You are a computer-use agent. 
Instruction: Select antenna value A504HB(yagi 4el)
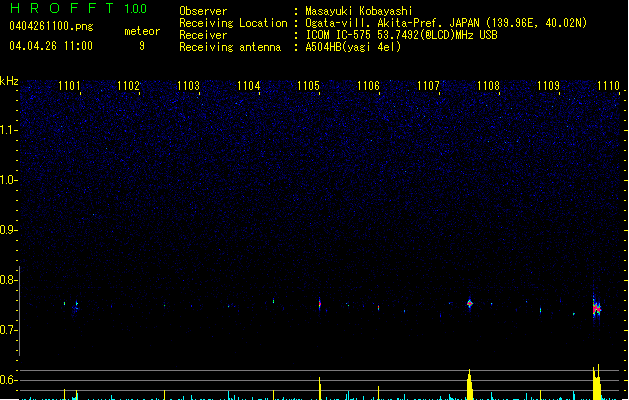(353, 47)
